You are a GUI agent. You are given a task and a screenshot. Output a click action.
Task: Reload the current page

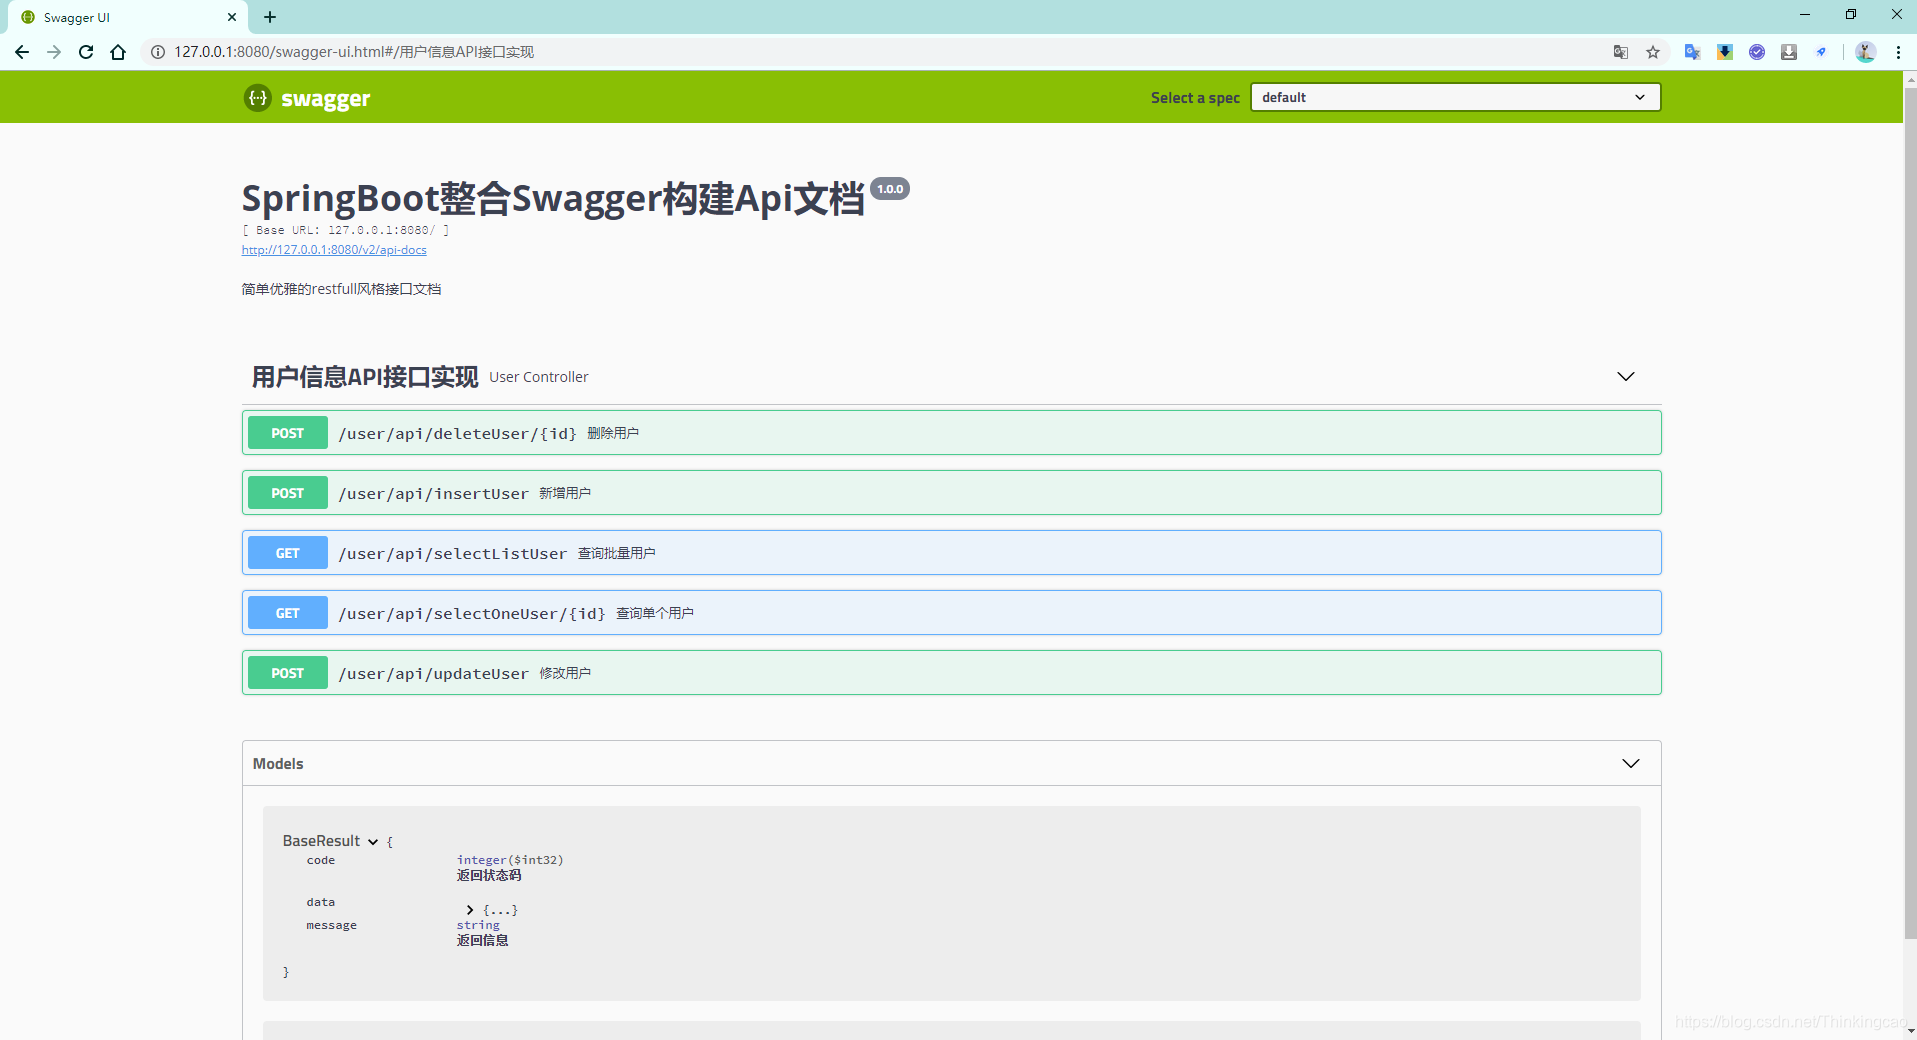[86, 52]
